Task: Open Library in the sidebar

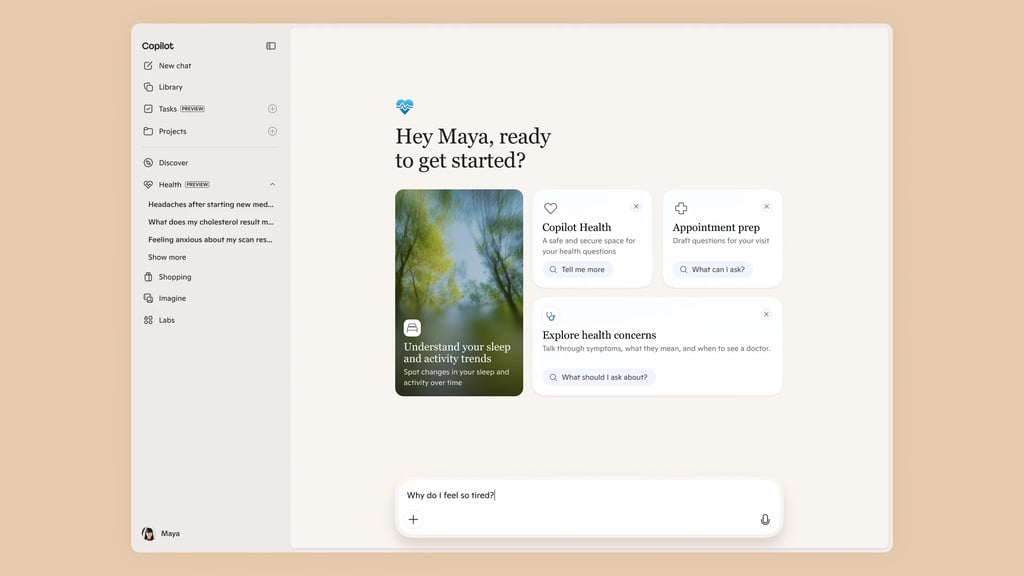Action: (x=170, y=87)
